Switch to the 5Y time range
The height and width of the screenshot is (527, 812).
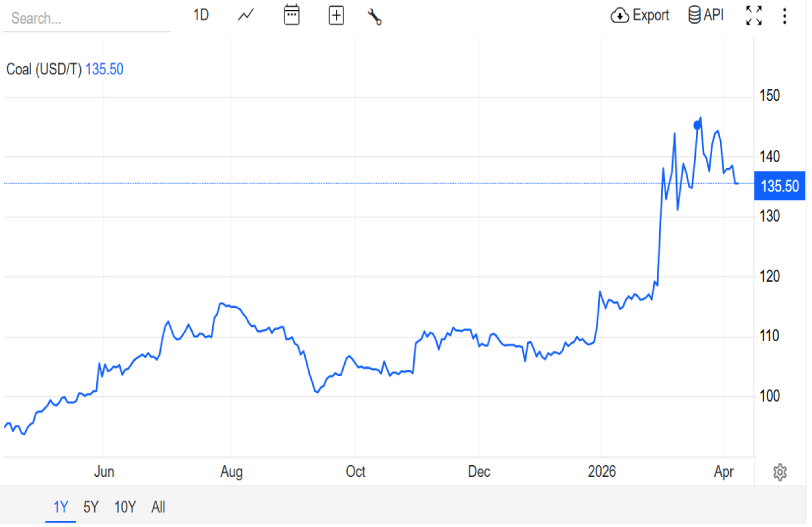pyautogui.click(x=91, y=507)
